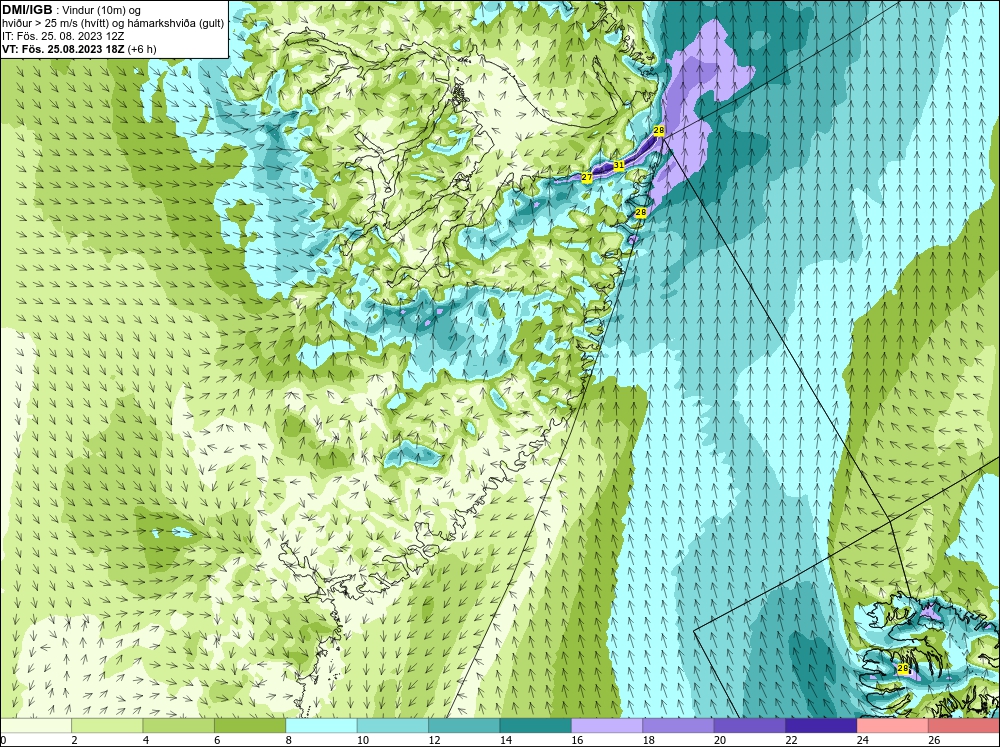Screen dimensions: 1000x747
Task: Pick the 4–6 m/s green legend swatch
Action: tap(179, 725)
